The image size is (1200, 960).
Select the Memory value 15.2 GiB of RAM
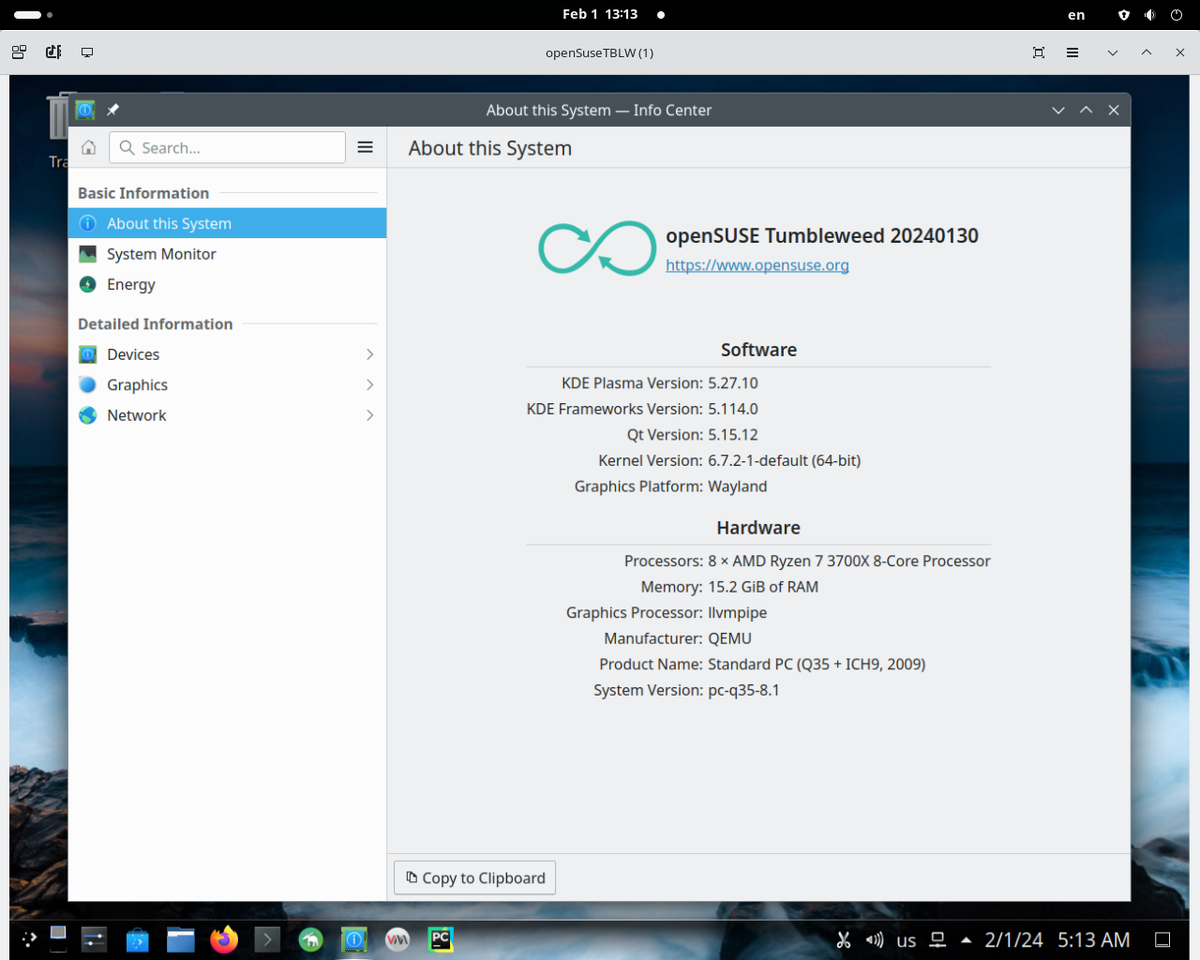click(763, 587)
